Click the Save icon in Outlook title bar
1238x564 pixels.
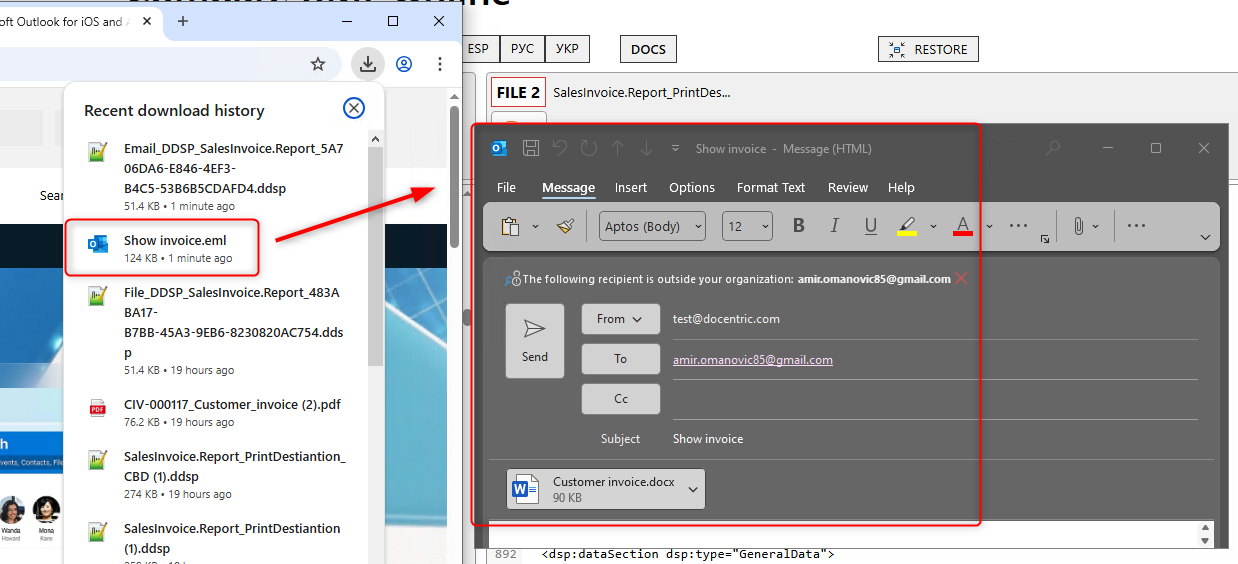531,148
